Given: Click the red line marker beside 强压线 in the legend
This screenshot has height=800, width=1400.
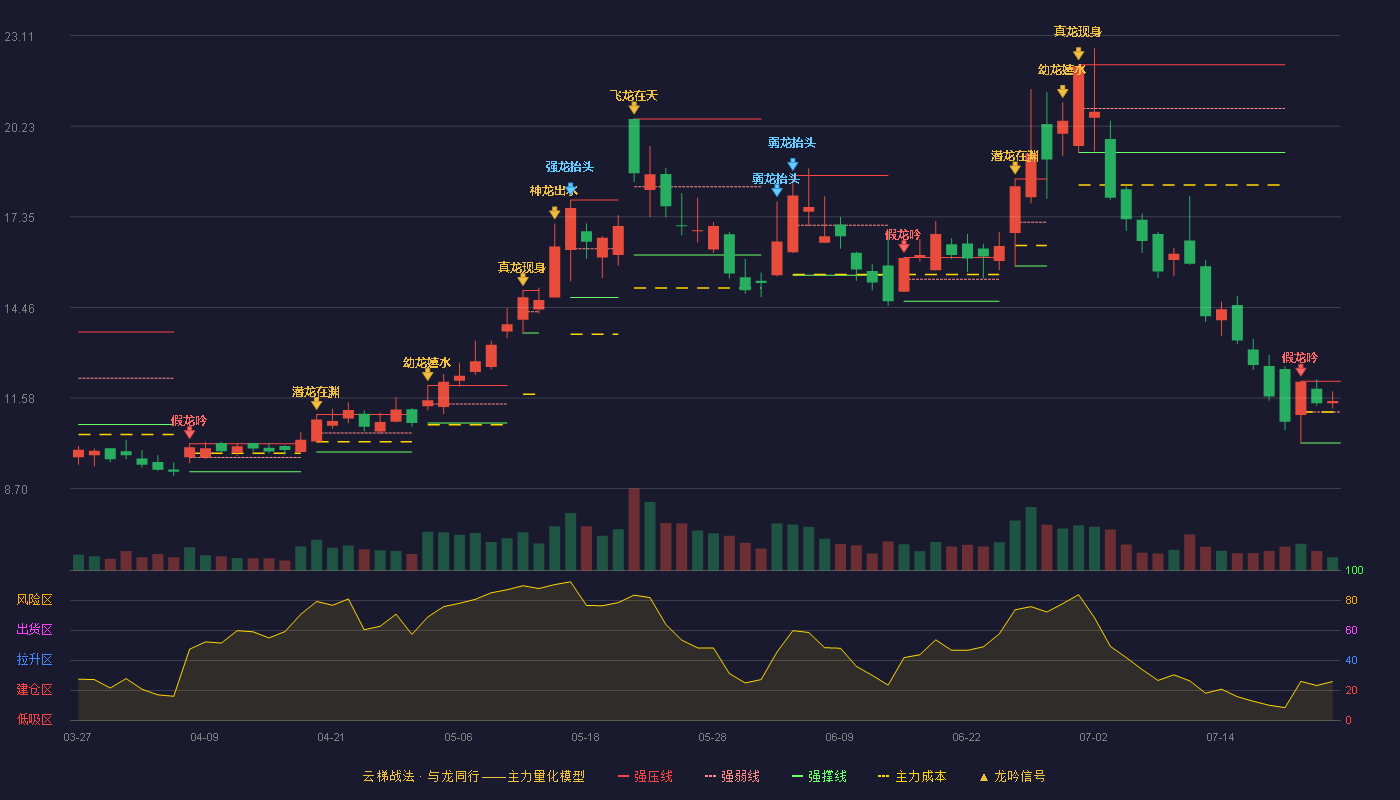Looking at the screenshot, I should [x=623, y=776].
